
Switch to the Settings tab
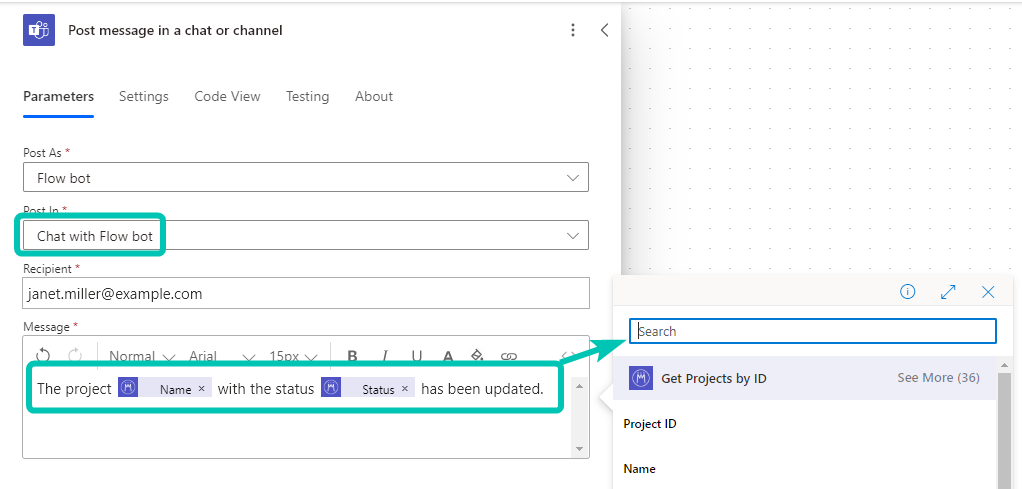click(143, 96)
